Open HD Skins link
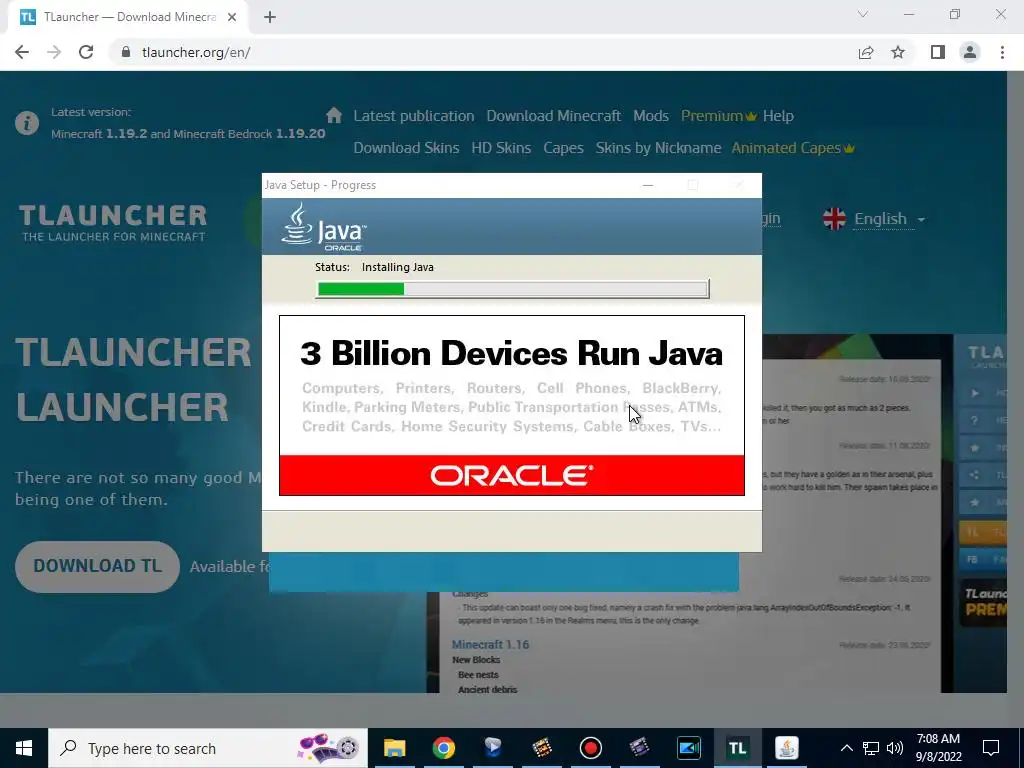Image resolution: width=1024 pixels, height=768 pixels. click(x=501, y=148)
